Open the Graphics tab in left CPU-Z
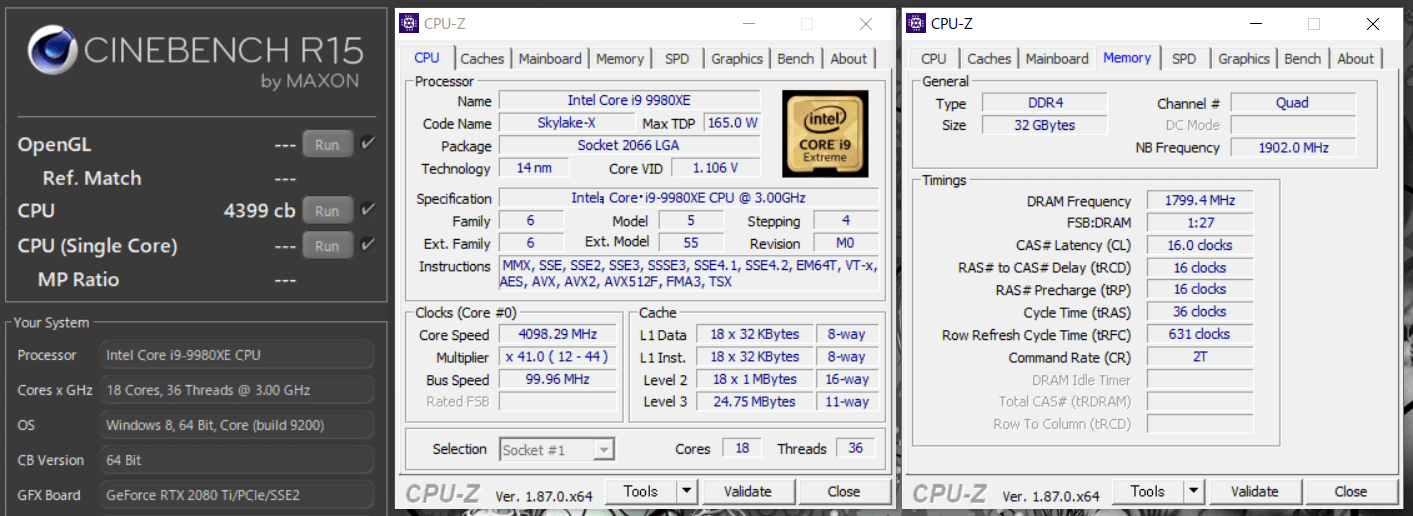The image size is (1413, 516). pyautogui.click(x=737, y=59)
